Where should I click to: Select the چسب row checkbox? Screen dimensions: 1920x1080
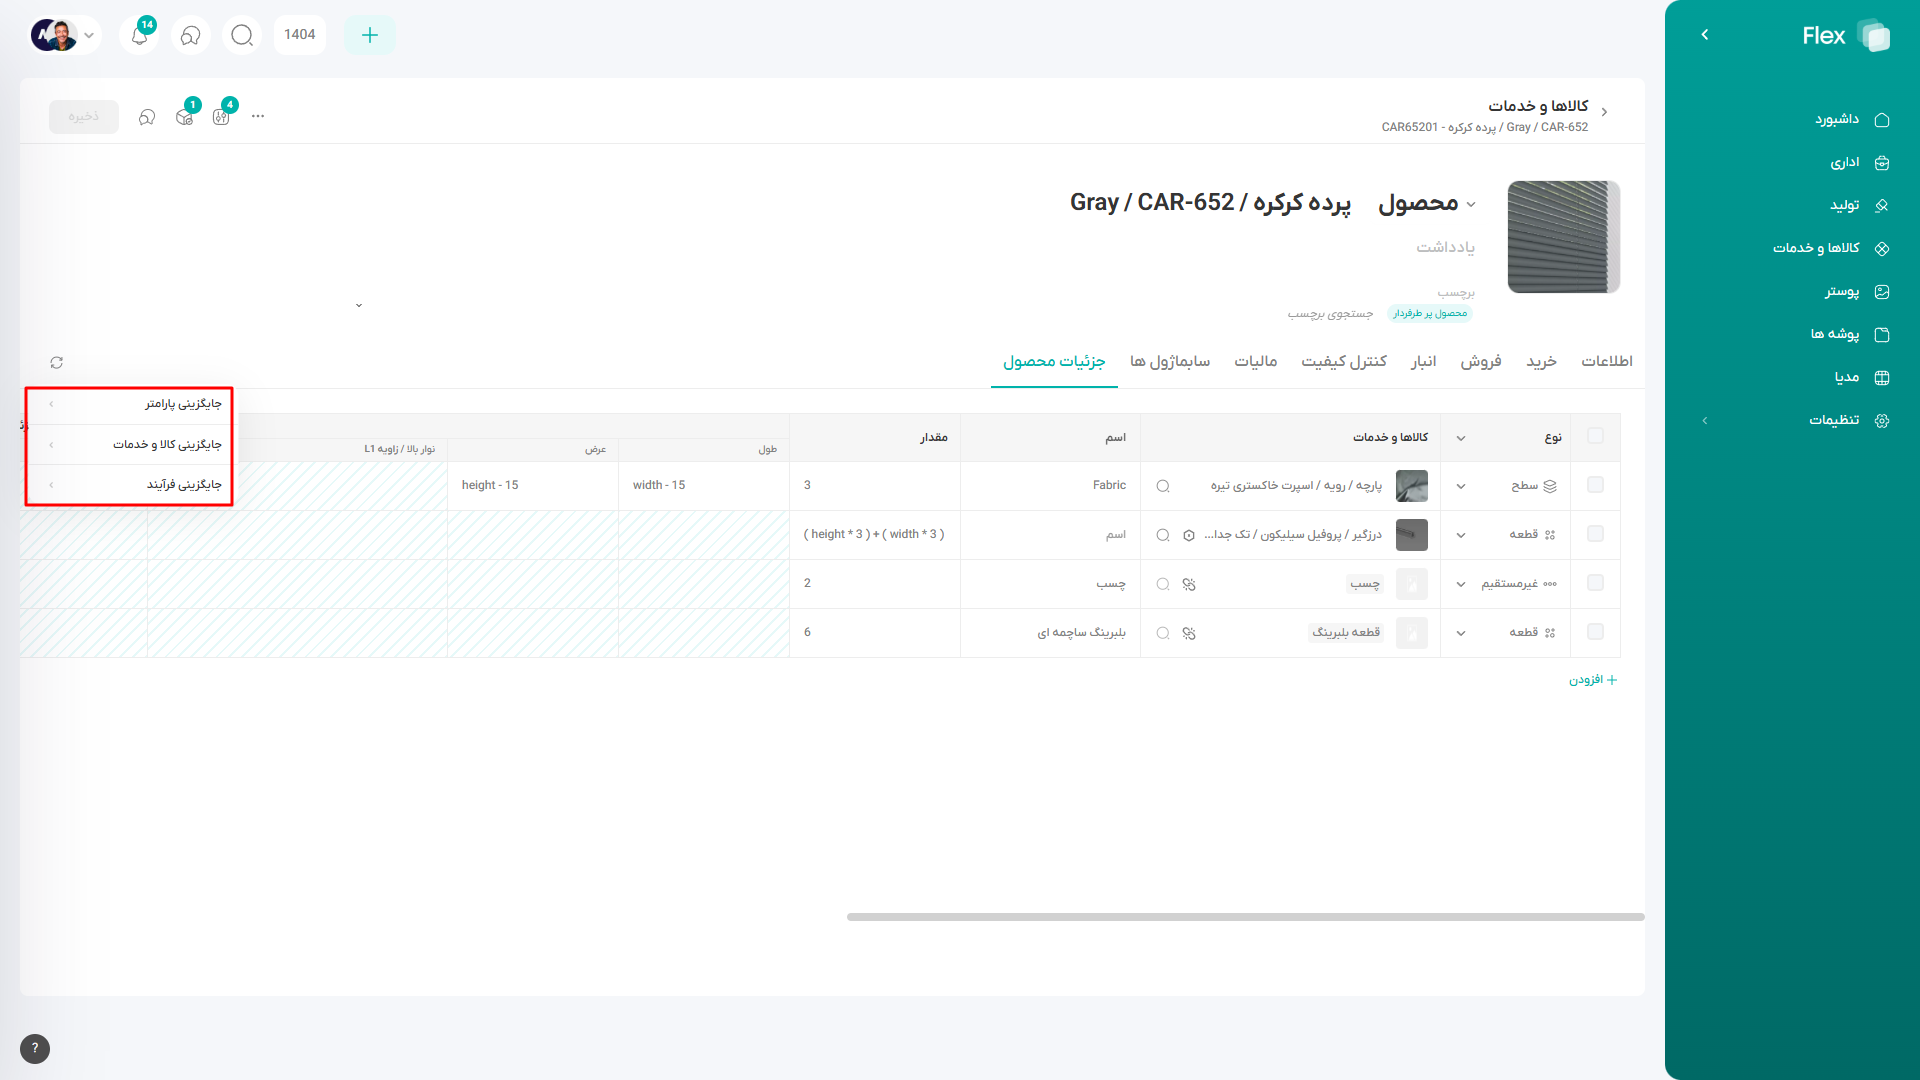click(1595, 583)
